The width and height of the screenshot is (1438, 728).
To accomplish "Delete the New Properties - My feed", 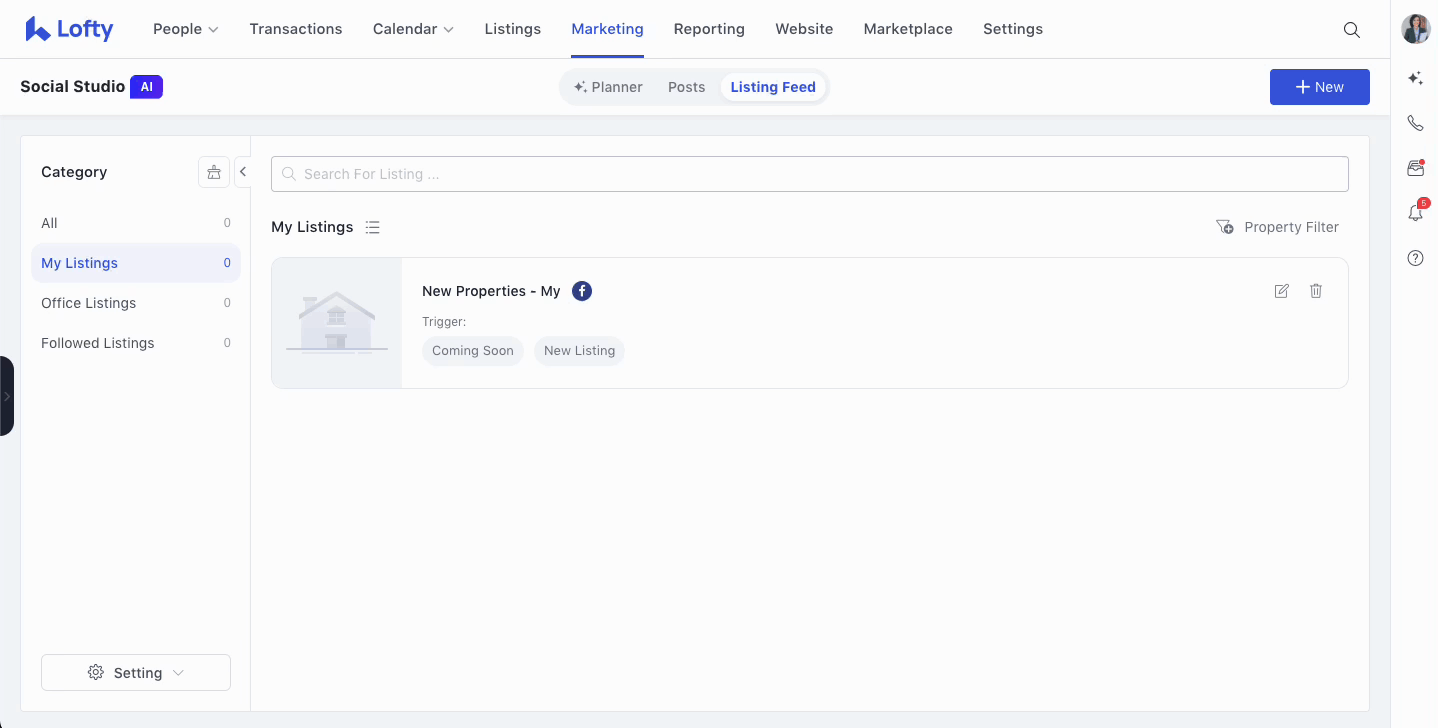I will [x=1316, y=291].
